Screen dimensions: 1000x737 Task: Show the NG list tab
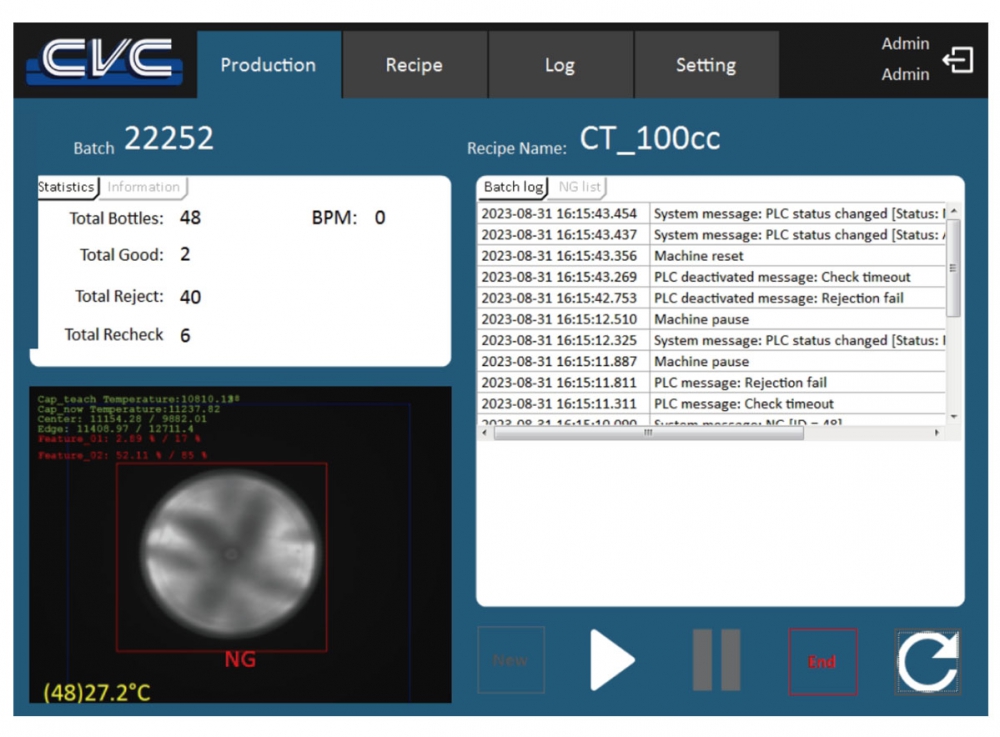click(x=580, y=187)
